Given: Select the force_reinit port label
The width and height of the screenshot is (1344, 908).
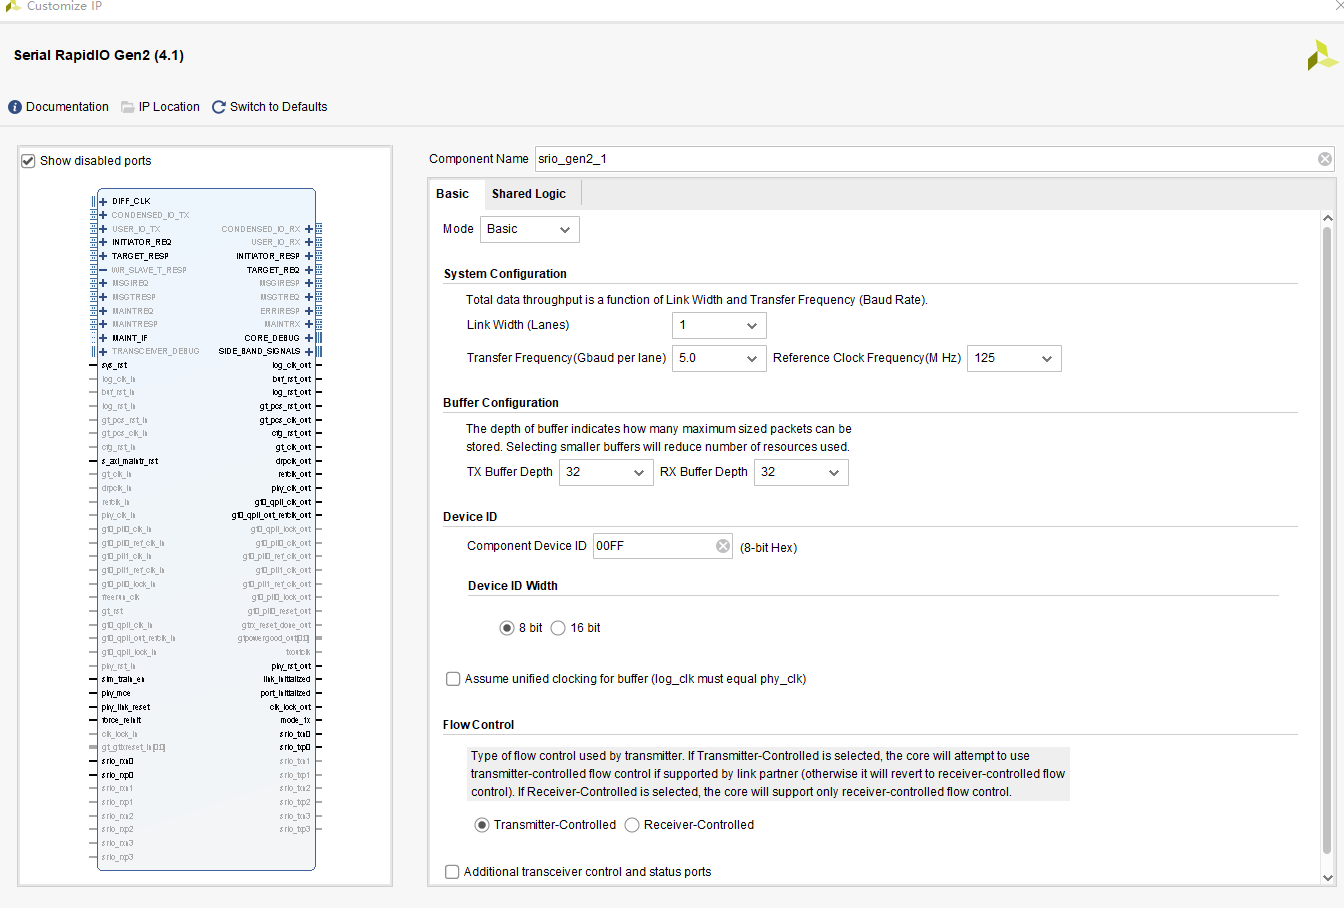Looking at the screenshot, I should (122, 720).
